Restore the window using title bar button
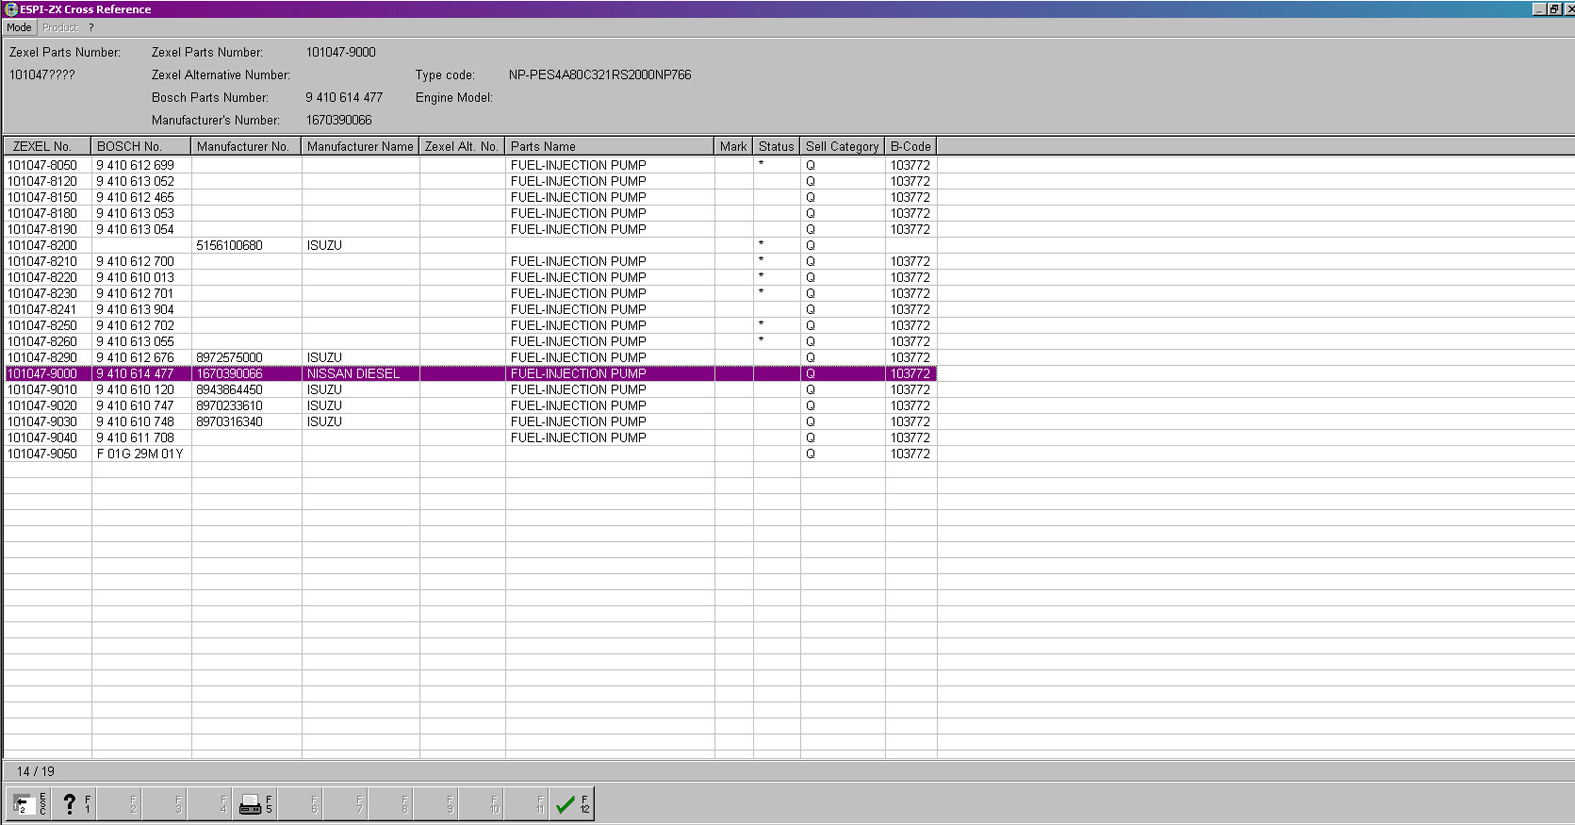1575x825 pixels. [1554, 9]
